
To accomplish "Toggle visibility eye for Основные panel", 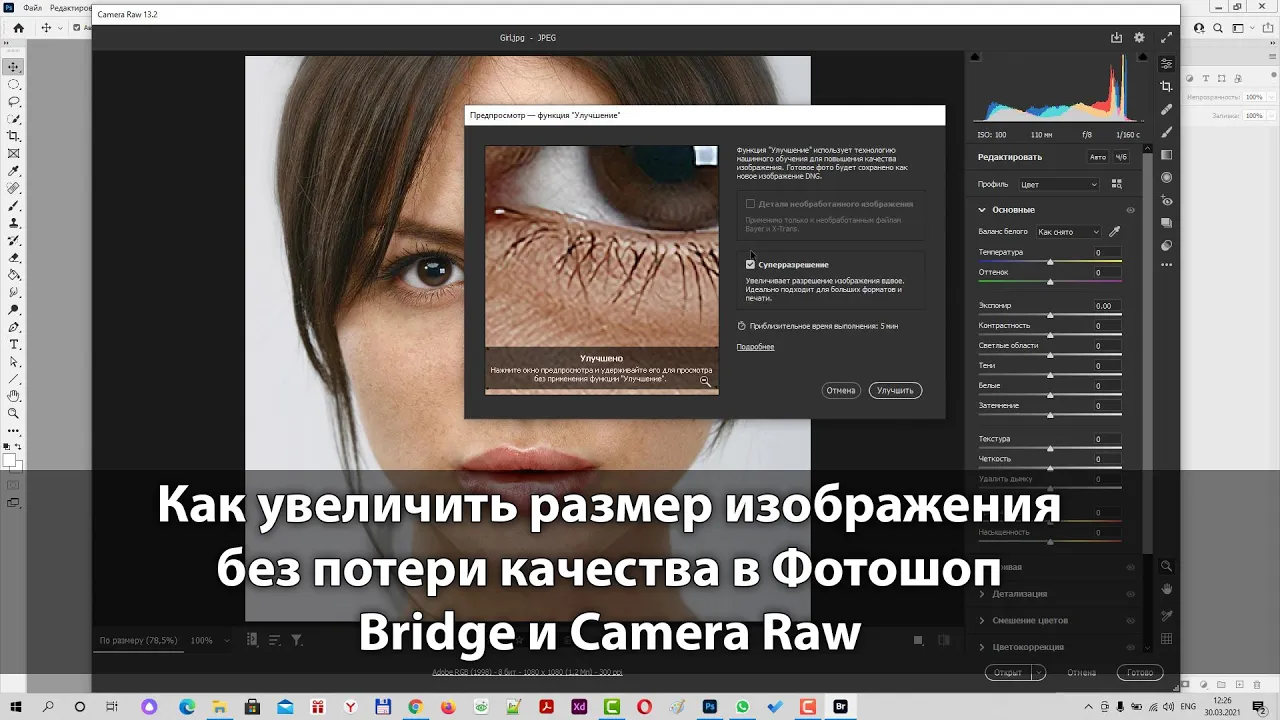I will [1131, 210].
